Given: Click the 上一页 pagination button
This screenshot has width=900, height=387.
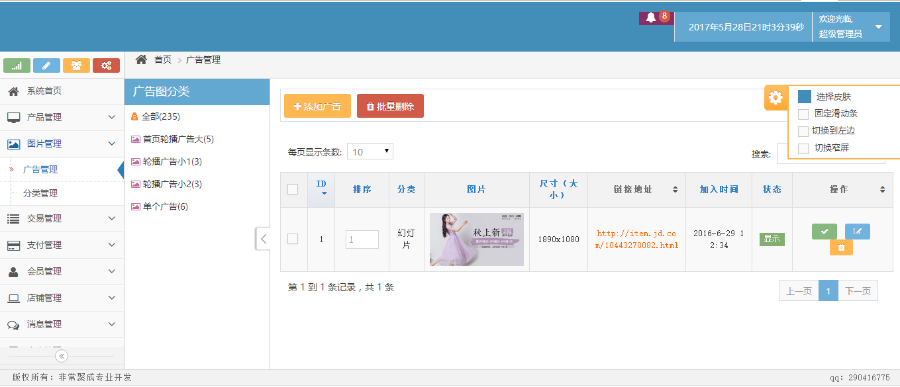Looking at the screenshot, I should point(799,291).
